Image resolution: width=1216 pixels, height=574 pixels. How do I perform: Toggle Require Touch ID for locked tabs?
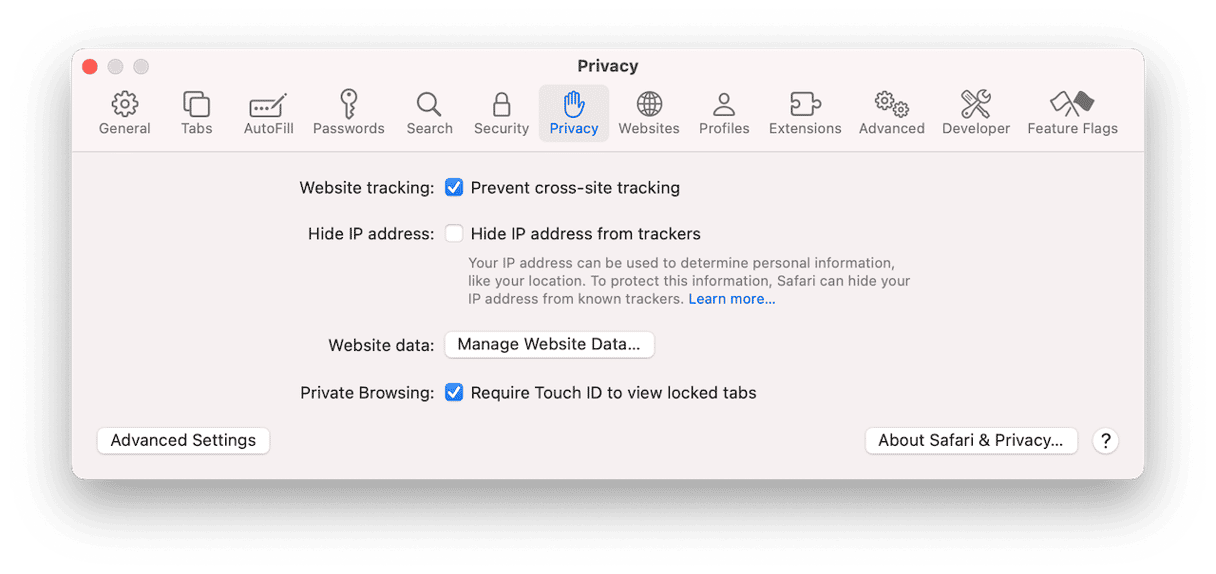[454, 393]
